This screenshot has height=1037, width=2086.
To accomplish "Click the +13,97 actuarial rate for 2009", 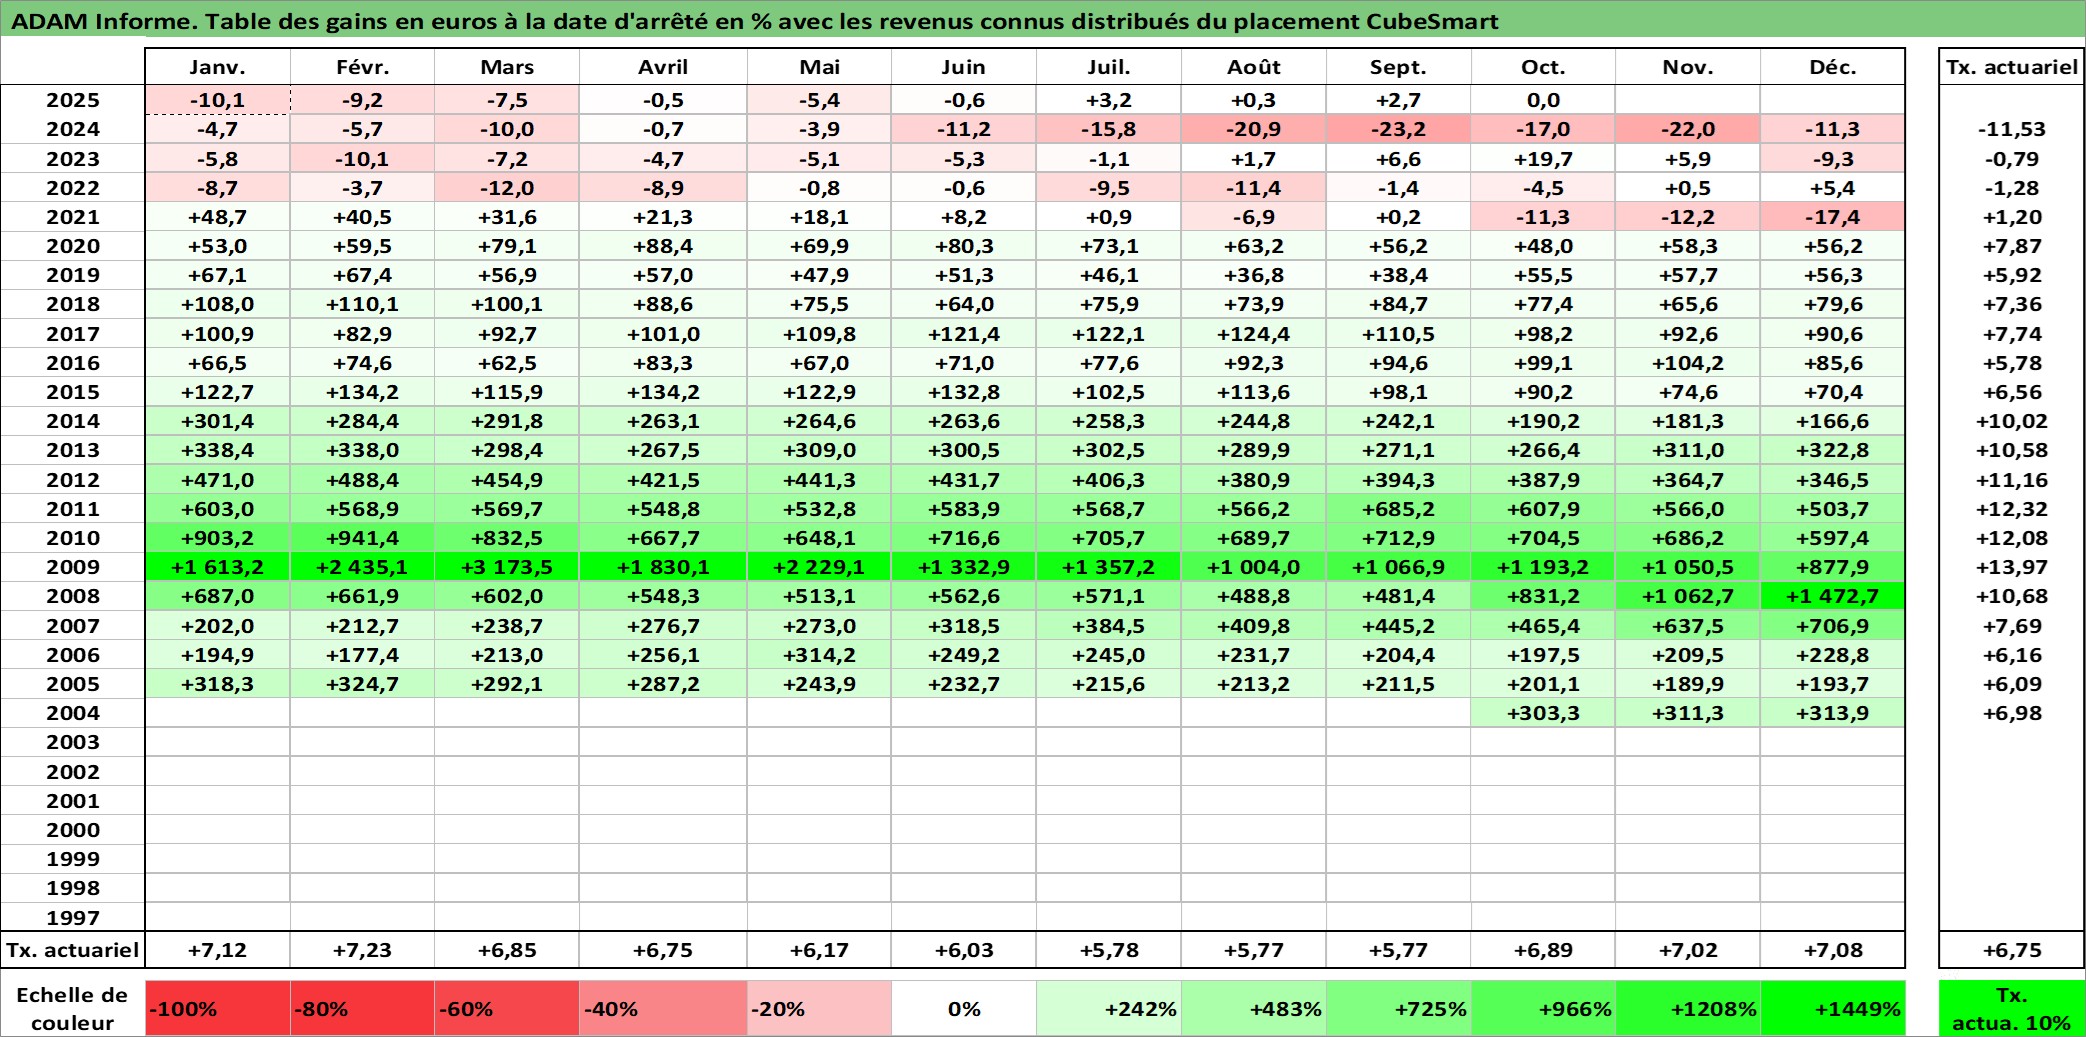I will (2012, 567).
